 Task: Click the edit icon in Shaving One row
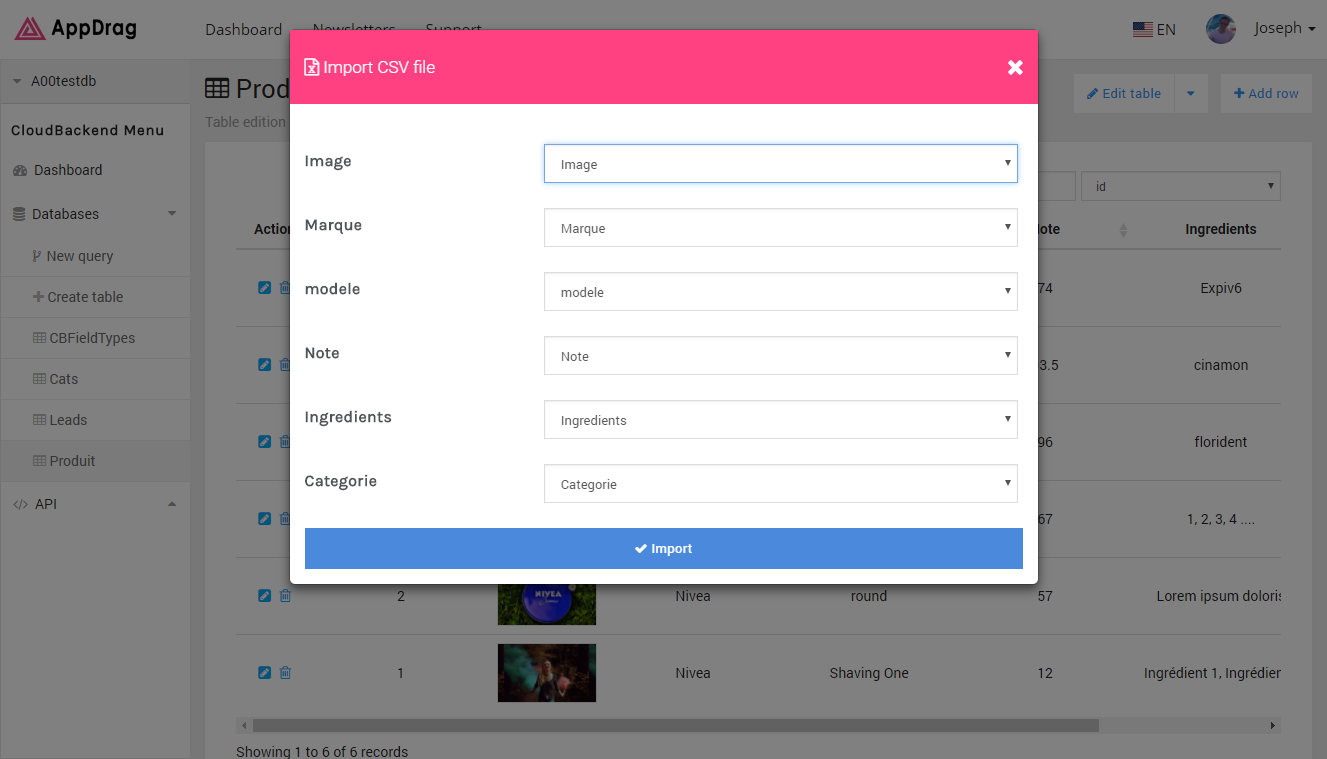tap(265, 673)
